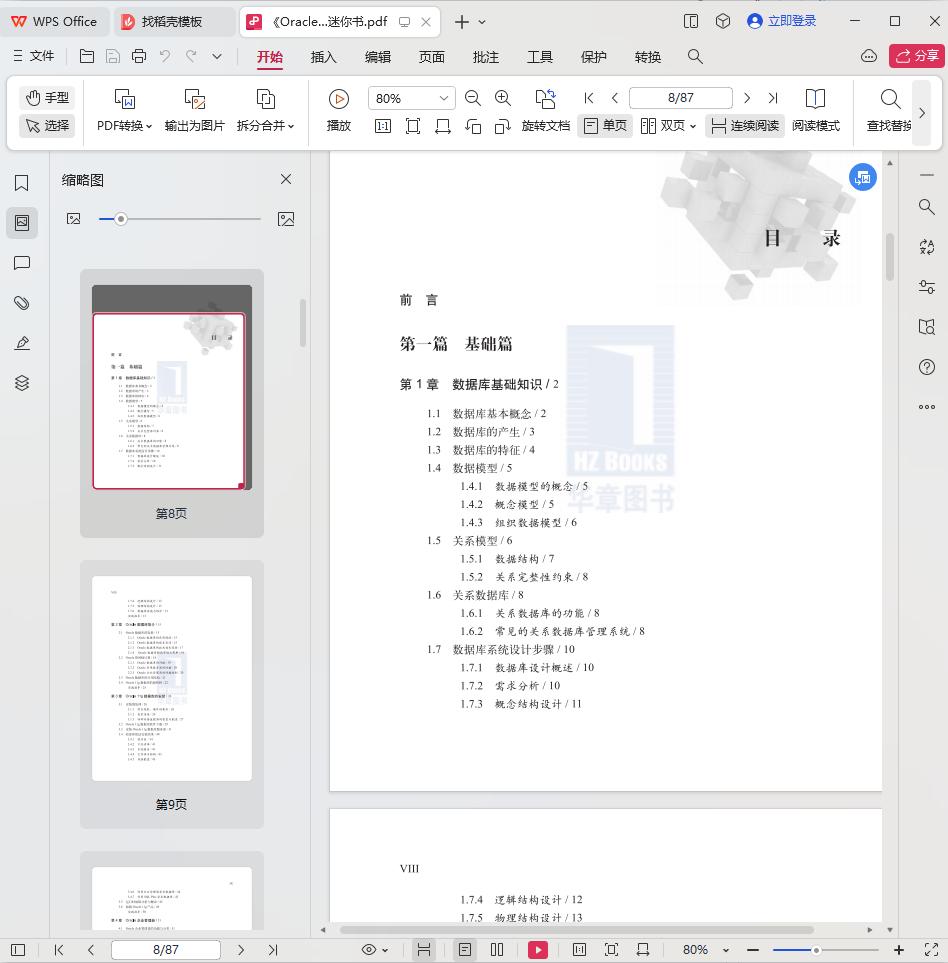Expand ribbon overflow right chevron
The image size is (948, 963).
click(x=922, y=113)
